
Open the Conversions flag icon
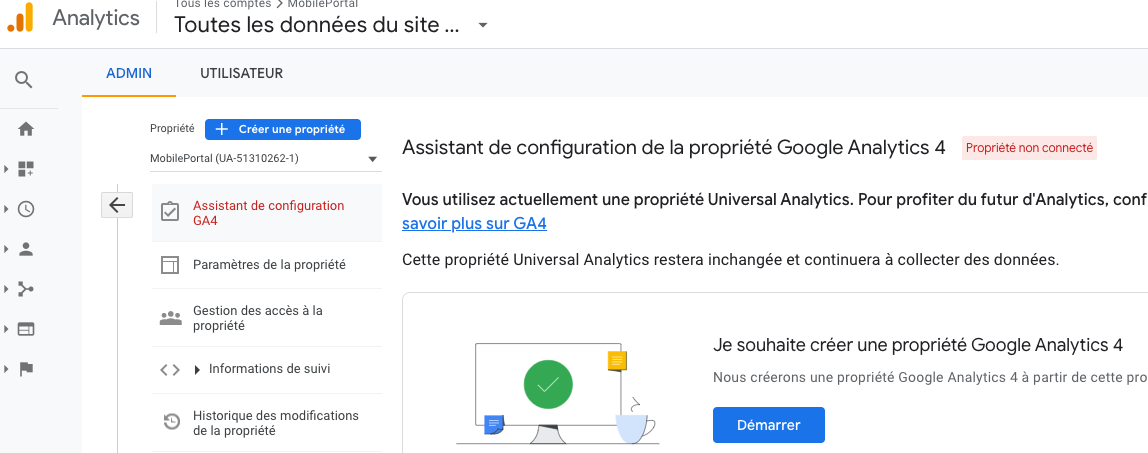26,368
